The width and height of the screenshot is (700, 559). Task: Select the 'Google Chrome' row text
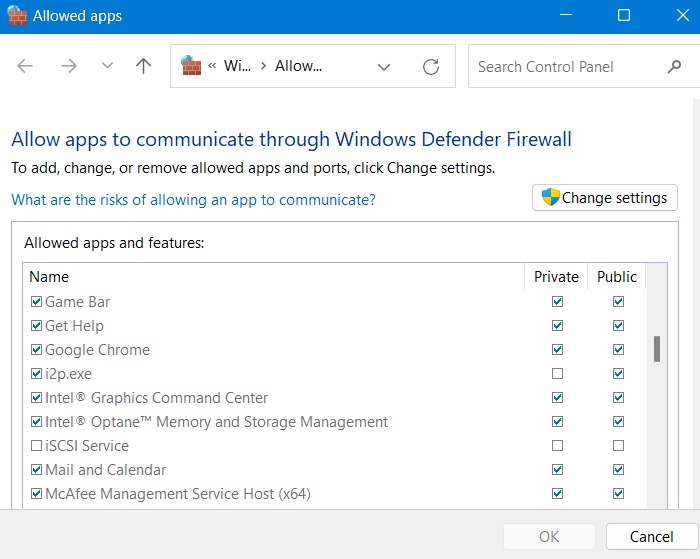coord(97,350)
